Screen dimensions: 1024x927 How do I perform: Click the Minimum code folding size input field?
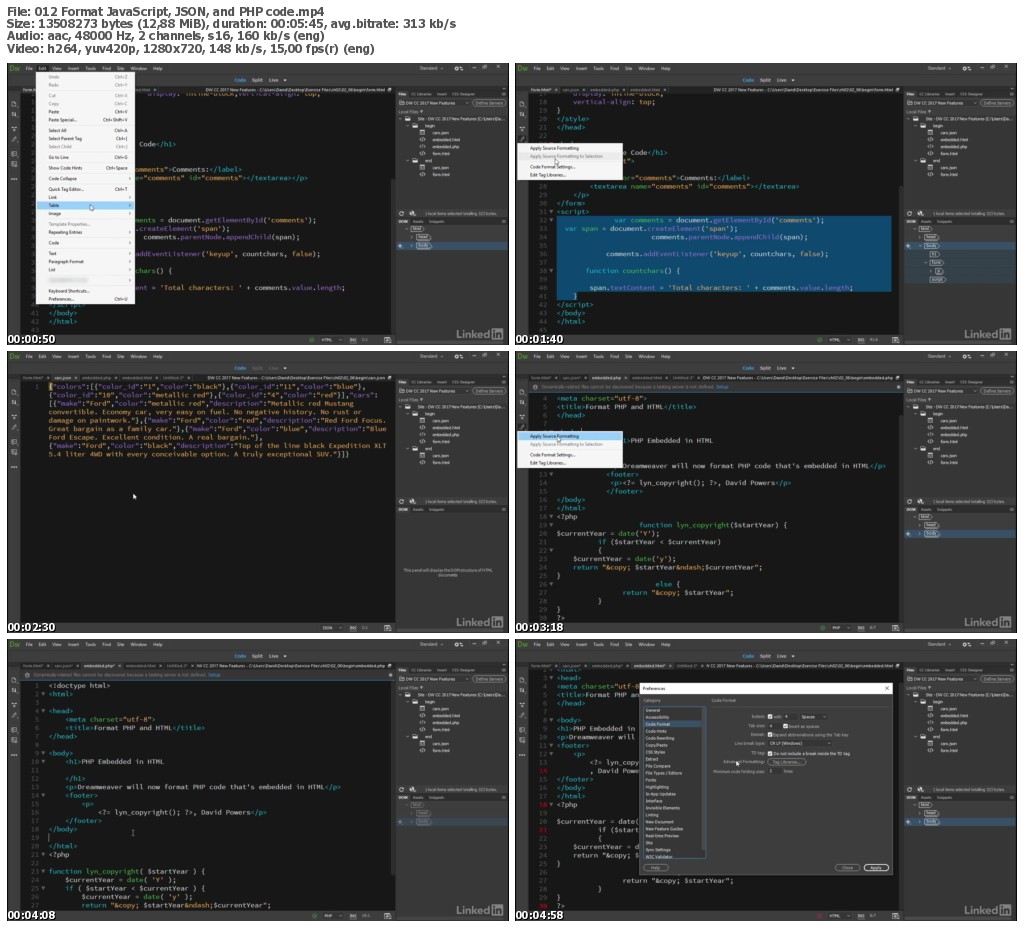[776, 771]
